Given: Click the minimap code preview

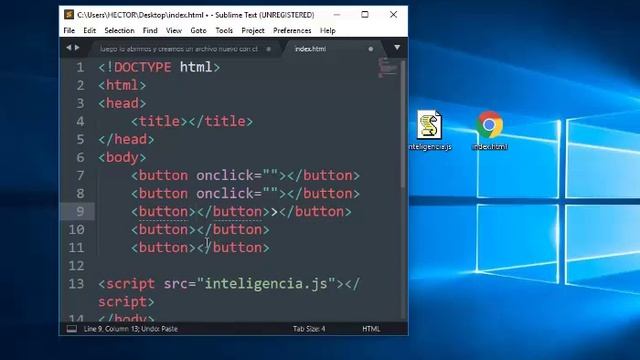Looking at the screenshot, I should click(387, 67).
